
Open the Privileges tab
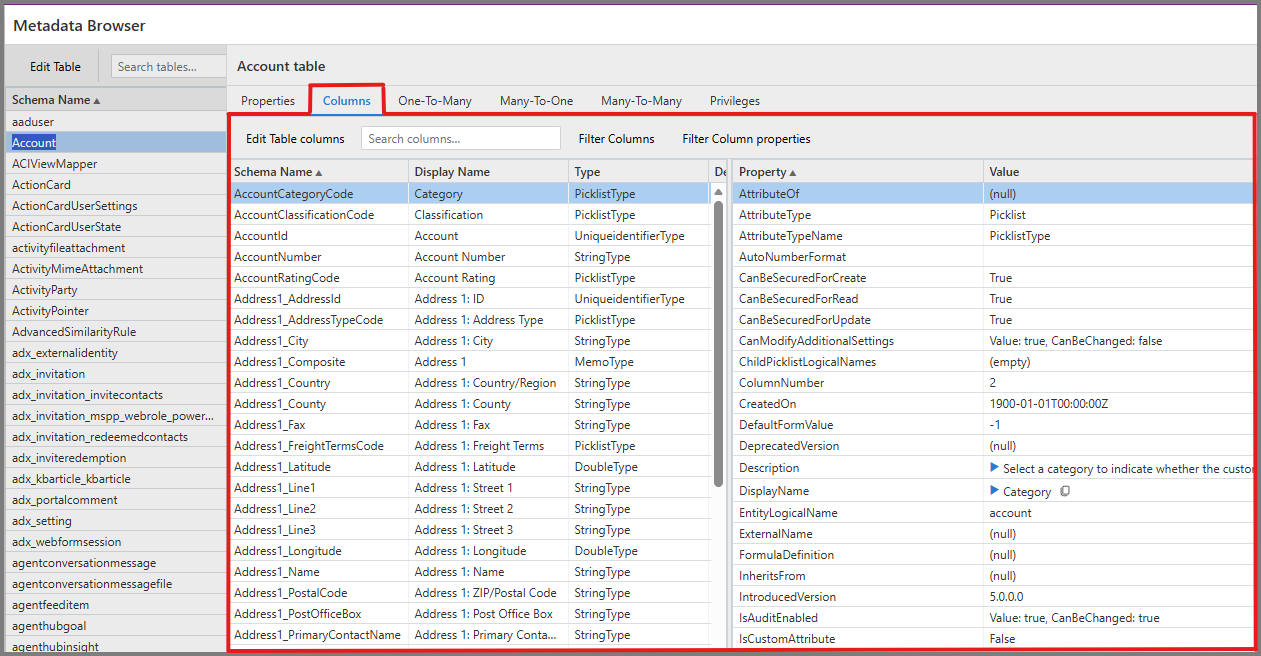coord(734,100)
